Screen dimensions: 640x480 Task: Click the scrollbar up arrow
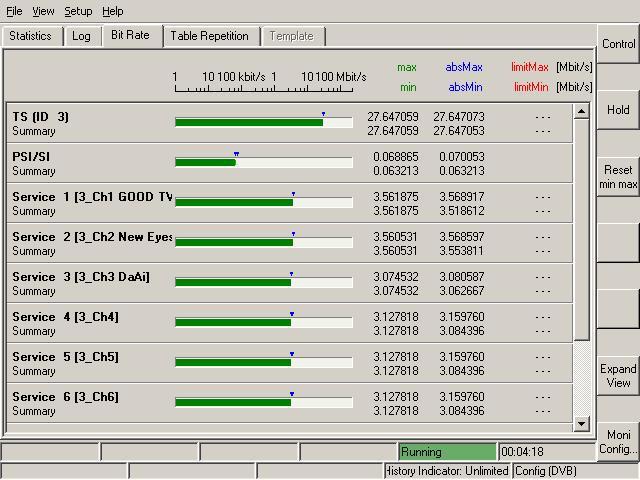[x=582, y=110]
